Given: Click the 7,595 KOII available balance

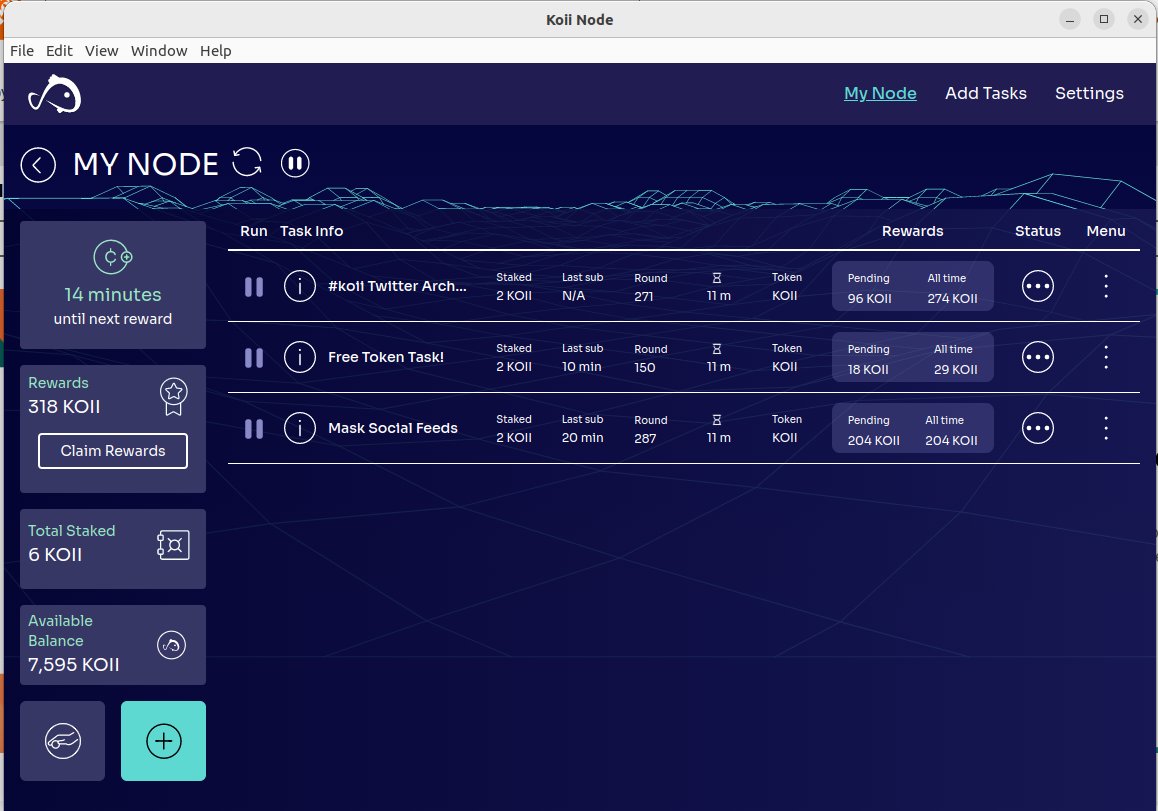Looking at the screenshot, I should (74, 664).
